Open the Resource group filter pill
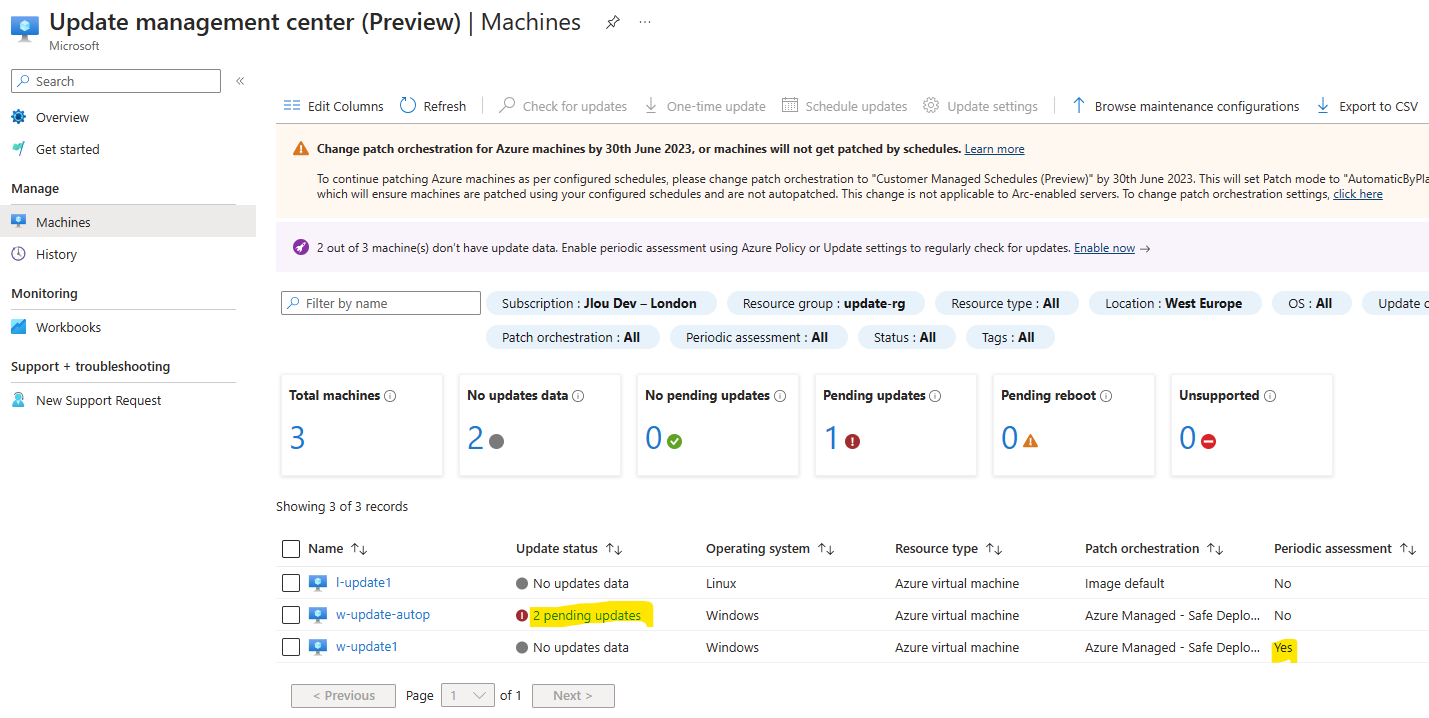The height and width of the screenshot is (718, 1429). click(824, 303)
